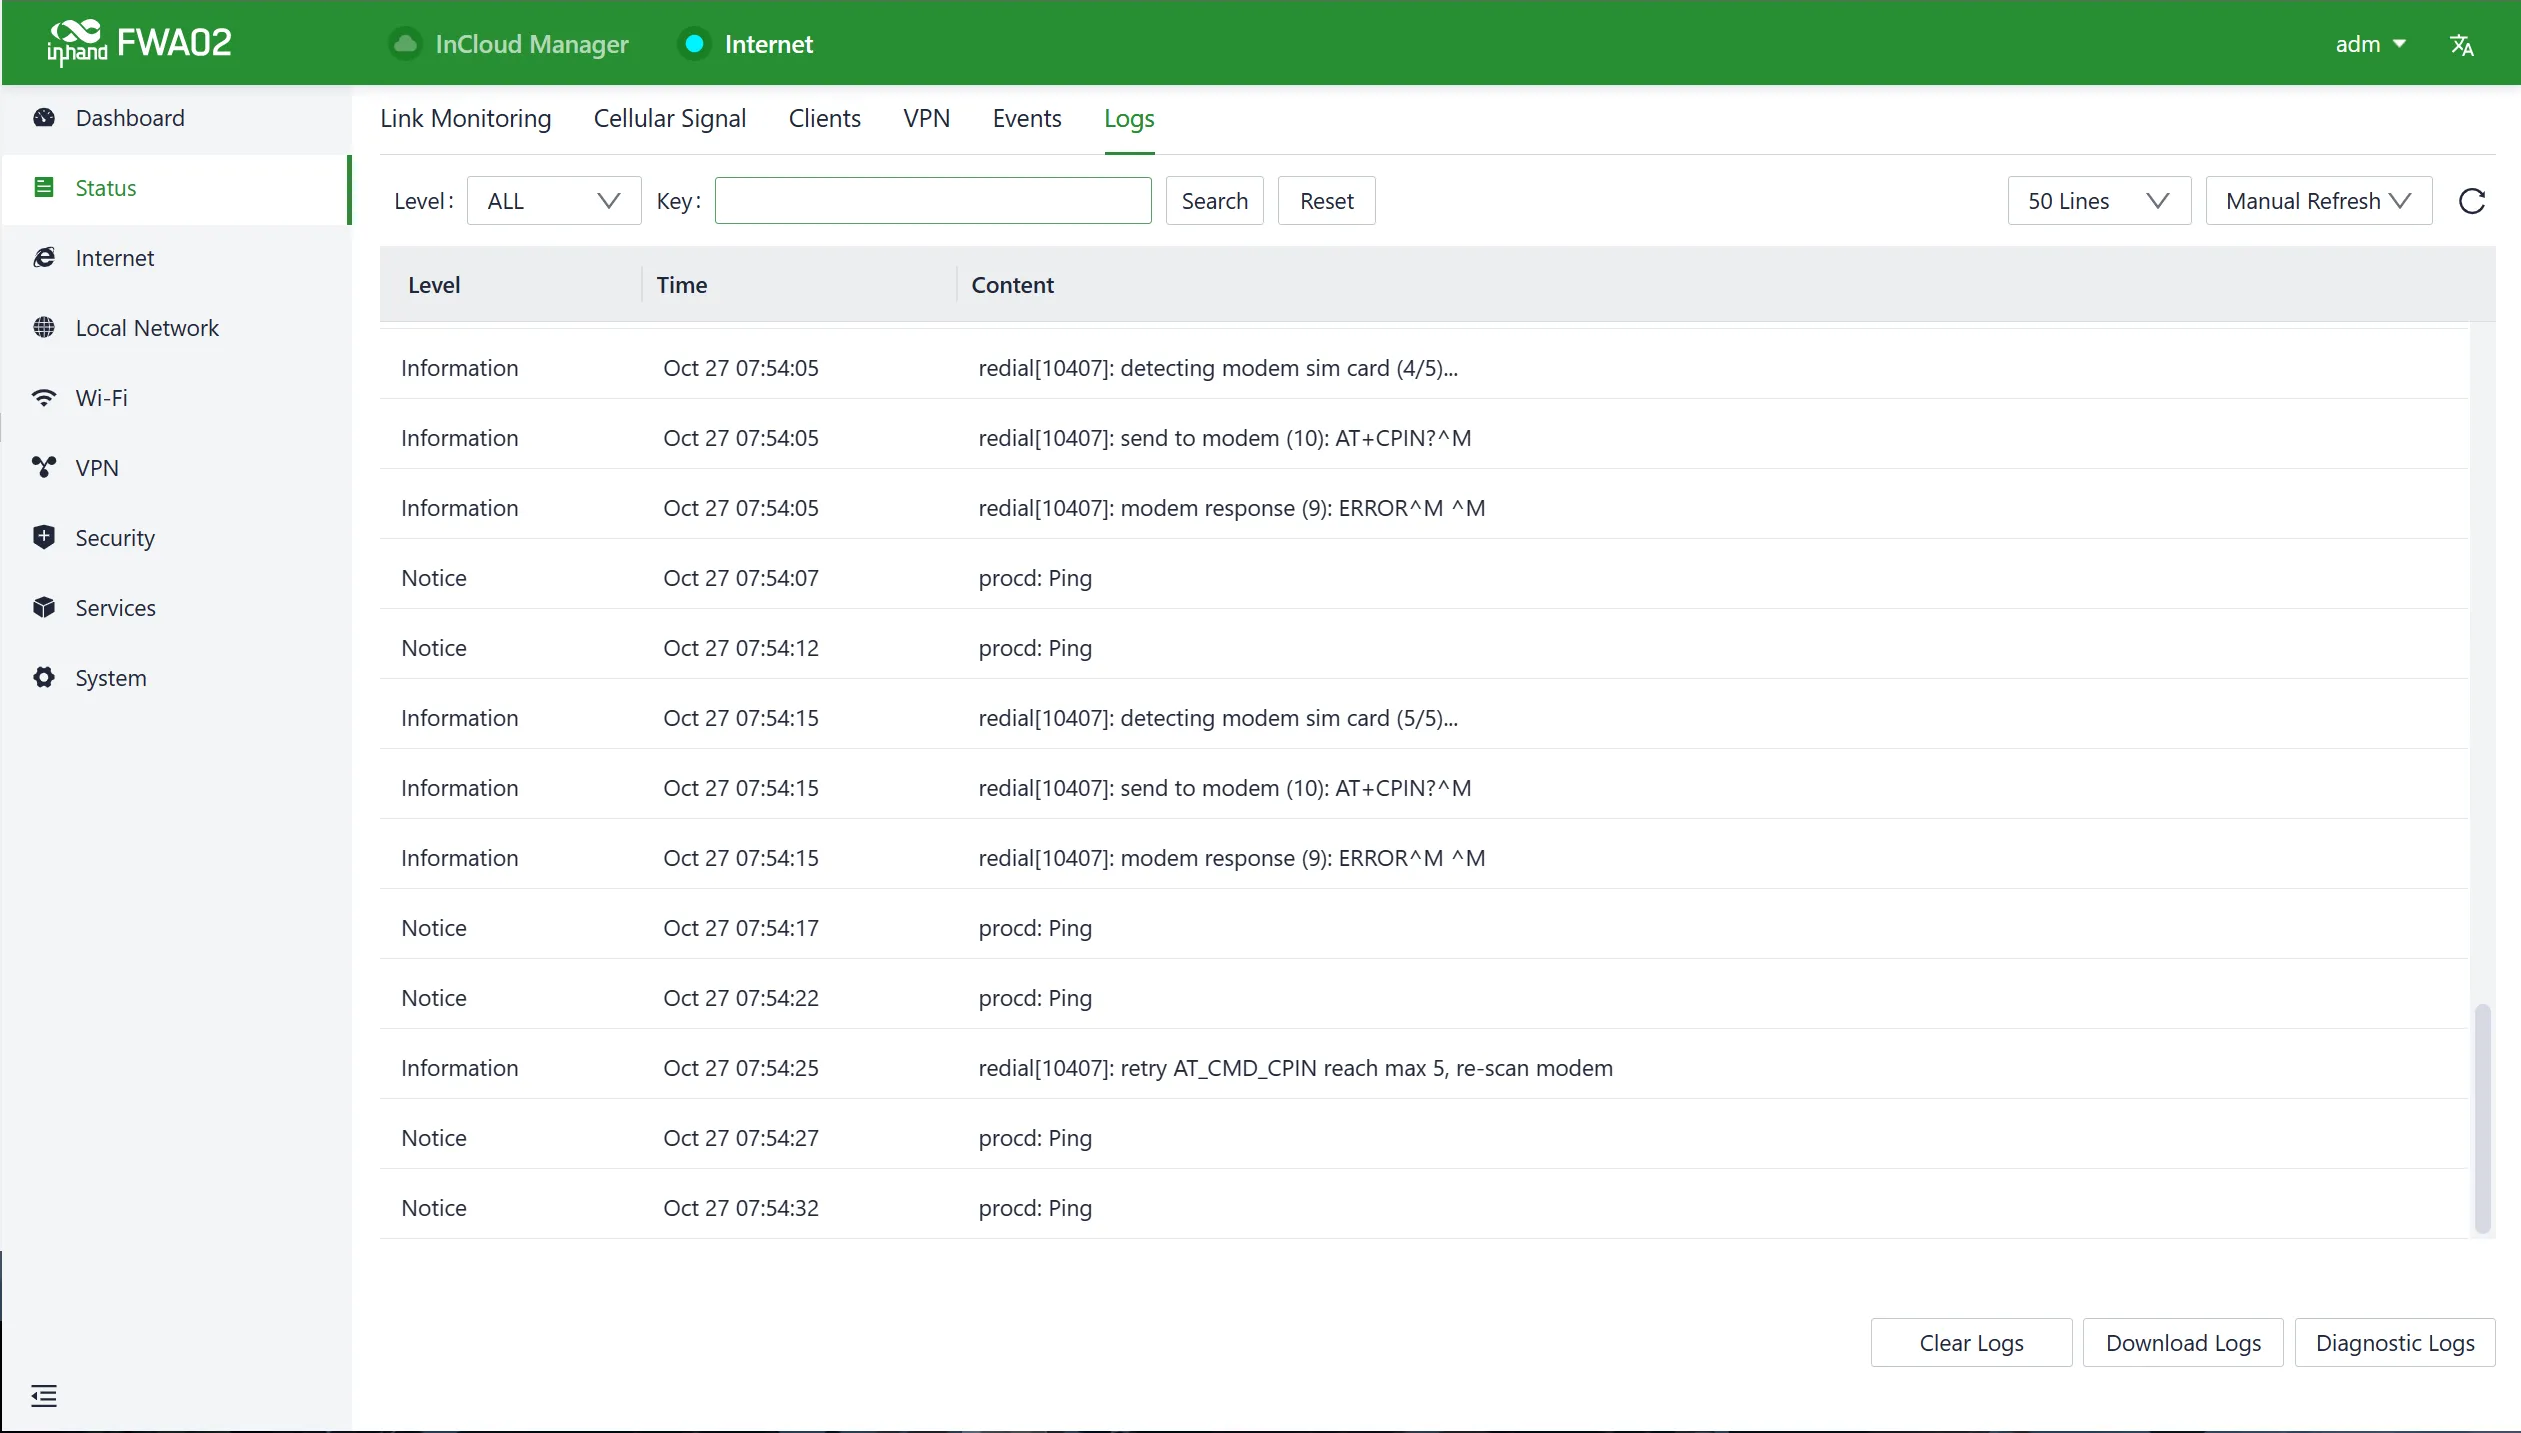Screen dimensions: 2521x1433
Task: Focus the Key search input field
Action: (933, 201)
